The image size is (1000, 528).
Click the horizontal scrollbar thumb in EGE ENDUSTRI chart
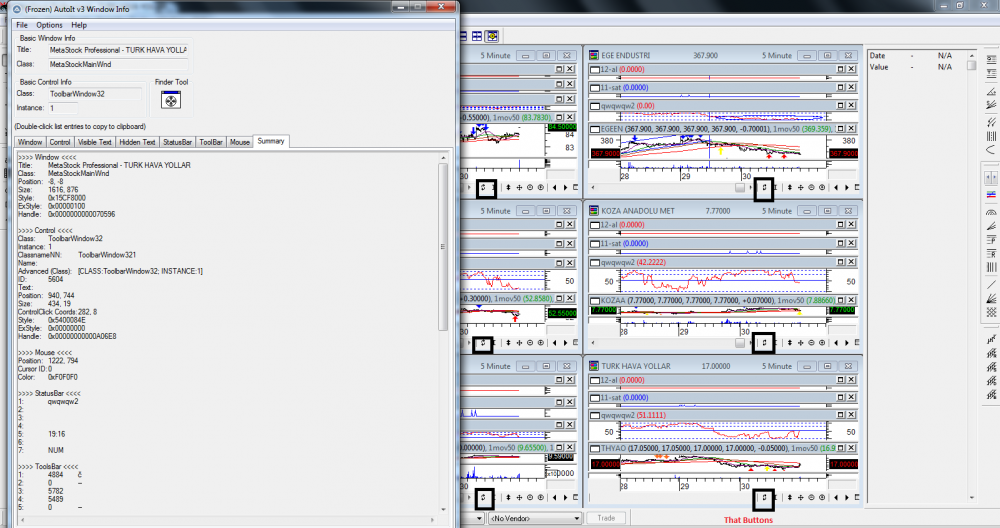[740, 187]
